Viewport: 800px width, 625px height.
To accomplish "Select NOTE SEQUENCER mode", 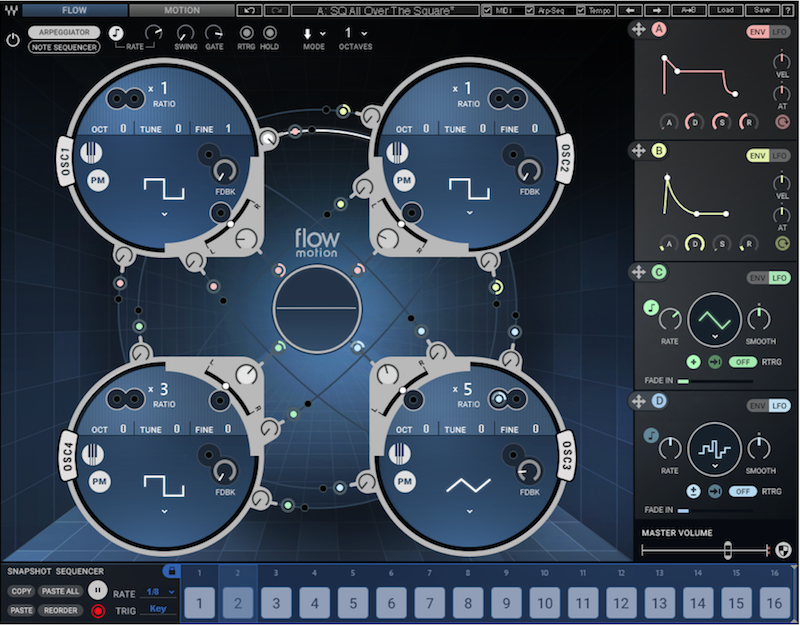I will click(64, 47).
